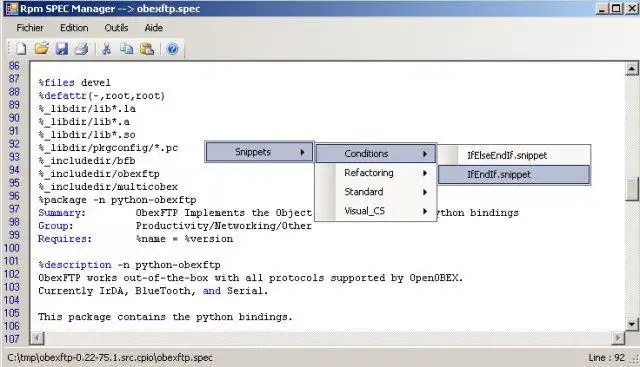This screenshot has height=367, width=640.
Task: Click the '%package -n python-obexftp' line
Action: 117,200
